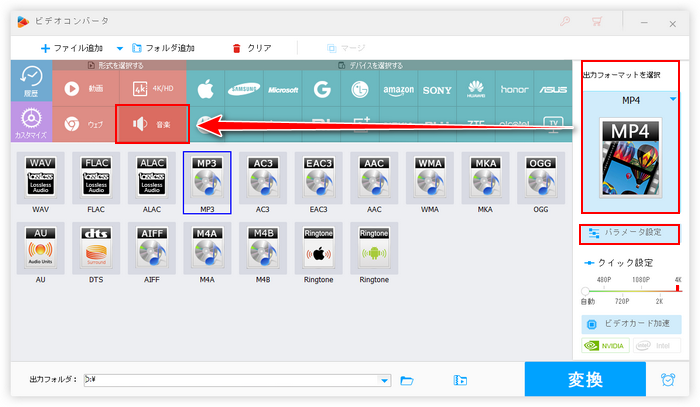Click the alarm clock schedule icon
The width and height of the screenshot is (700, 407).
667,380
